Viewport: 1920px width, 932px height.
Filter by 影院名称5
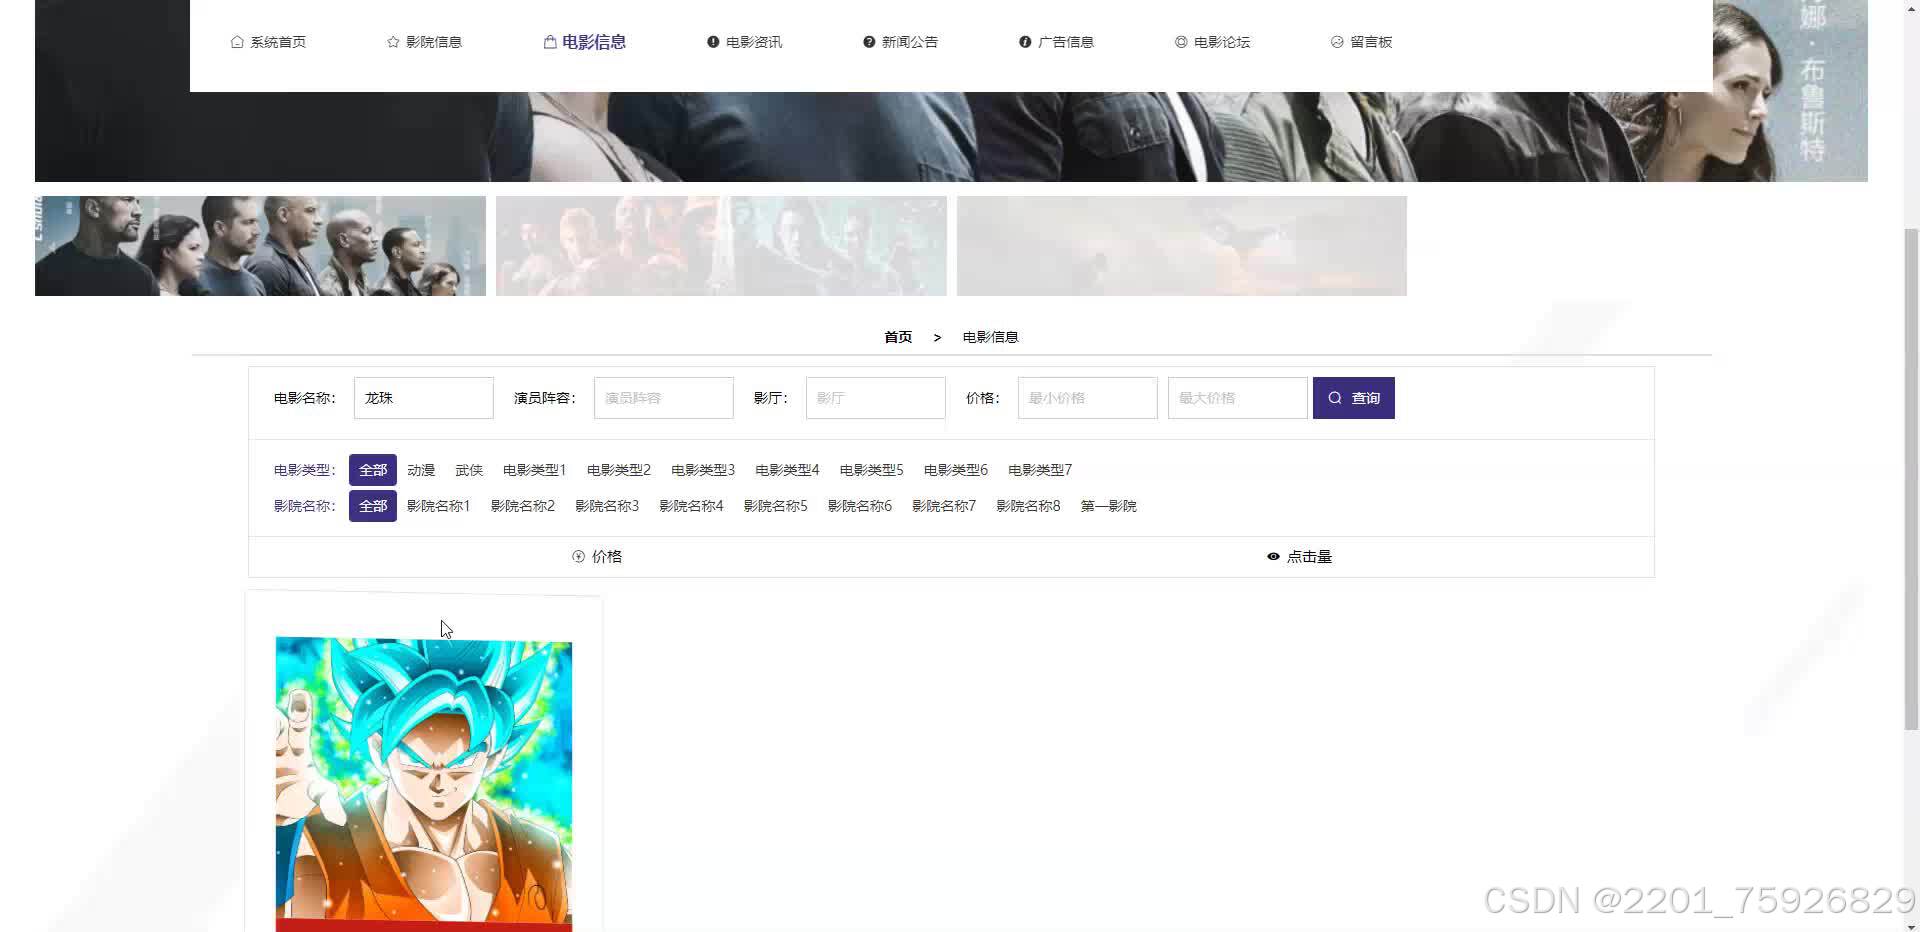775,506
